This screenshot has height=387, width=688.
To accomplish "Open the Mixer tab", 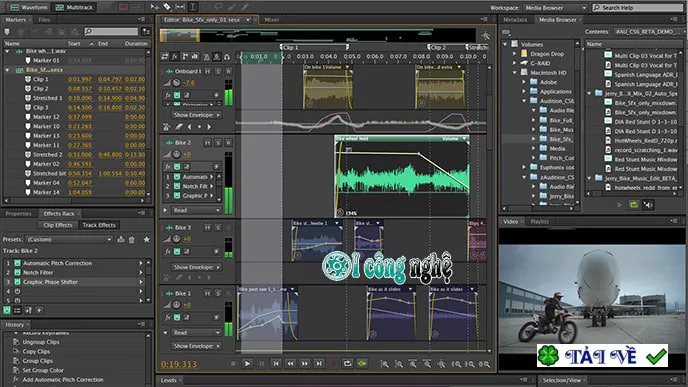I will [272, 20].
